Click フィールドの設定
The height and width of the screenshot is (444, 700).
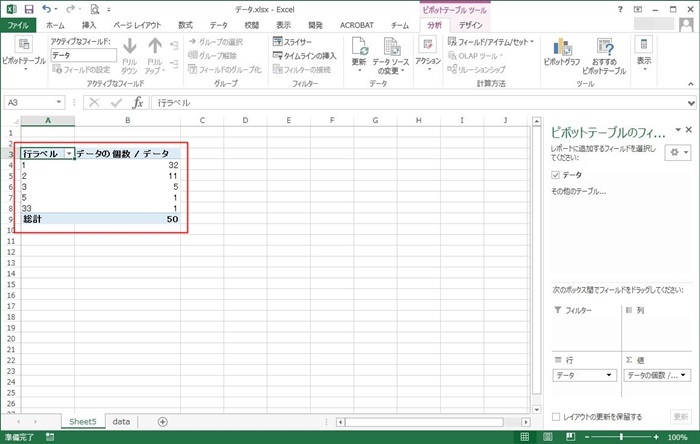81,70
